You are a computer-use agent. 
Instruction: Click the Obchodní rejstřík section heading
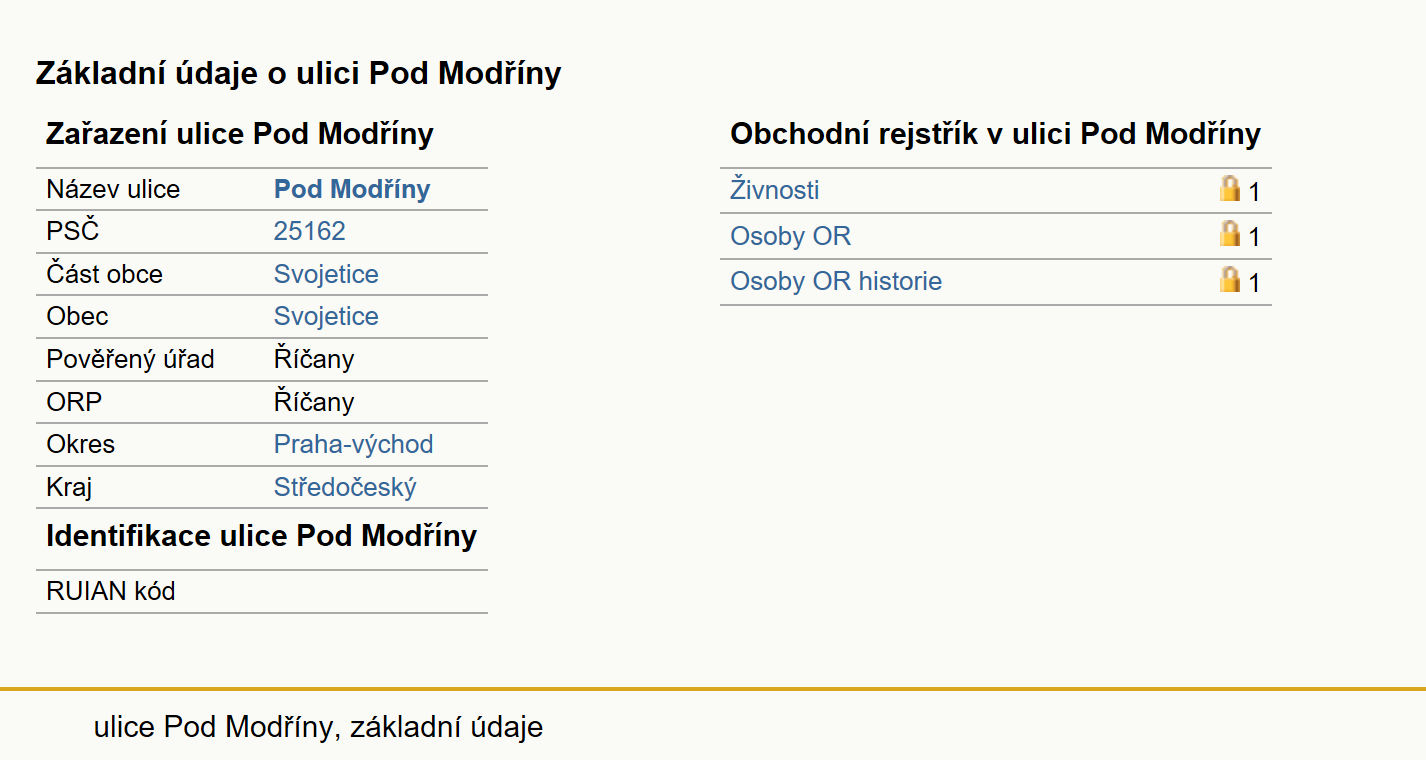tap(996, 134)
